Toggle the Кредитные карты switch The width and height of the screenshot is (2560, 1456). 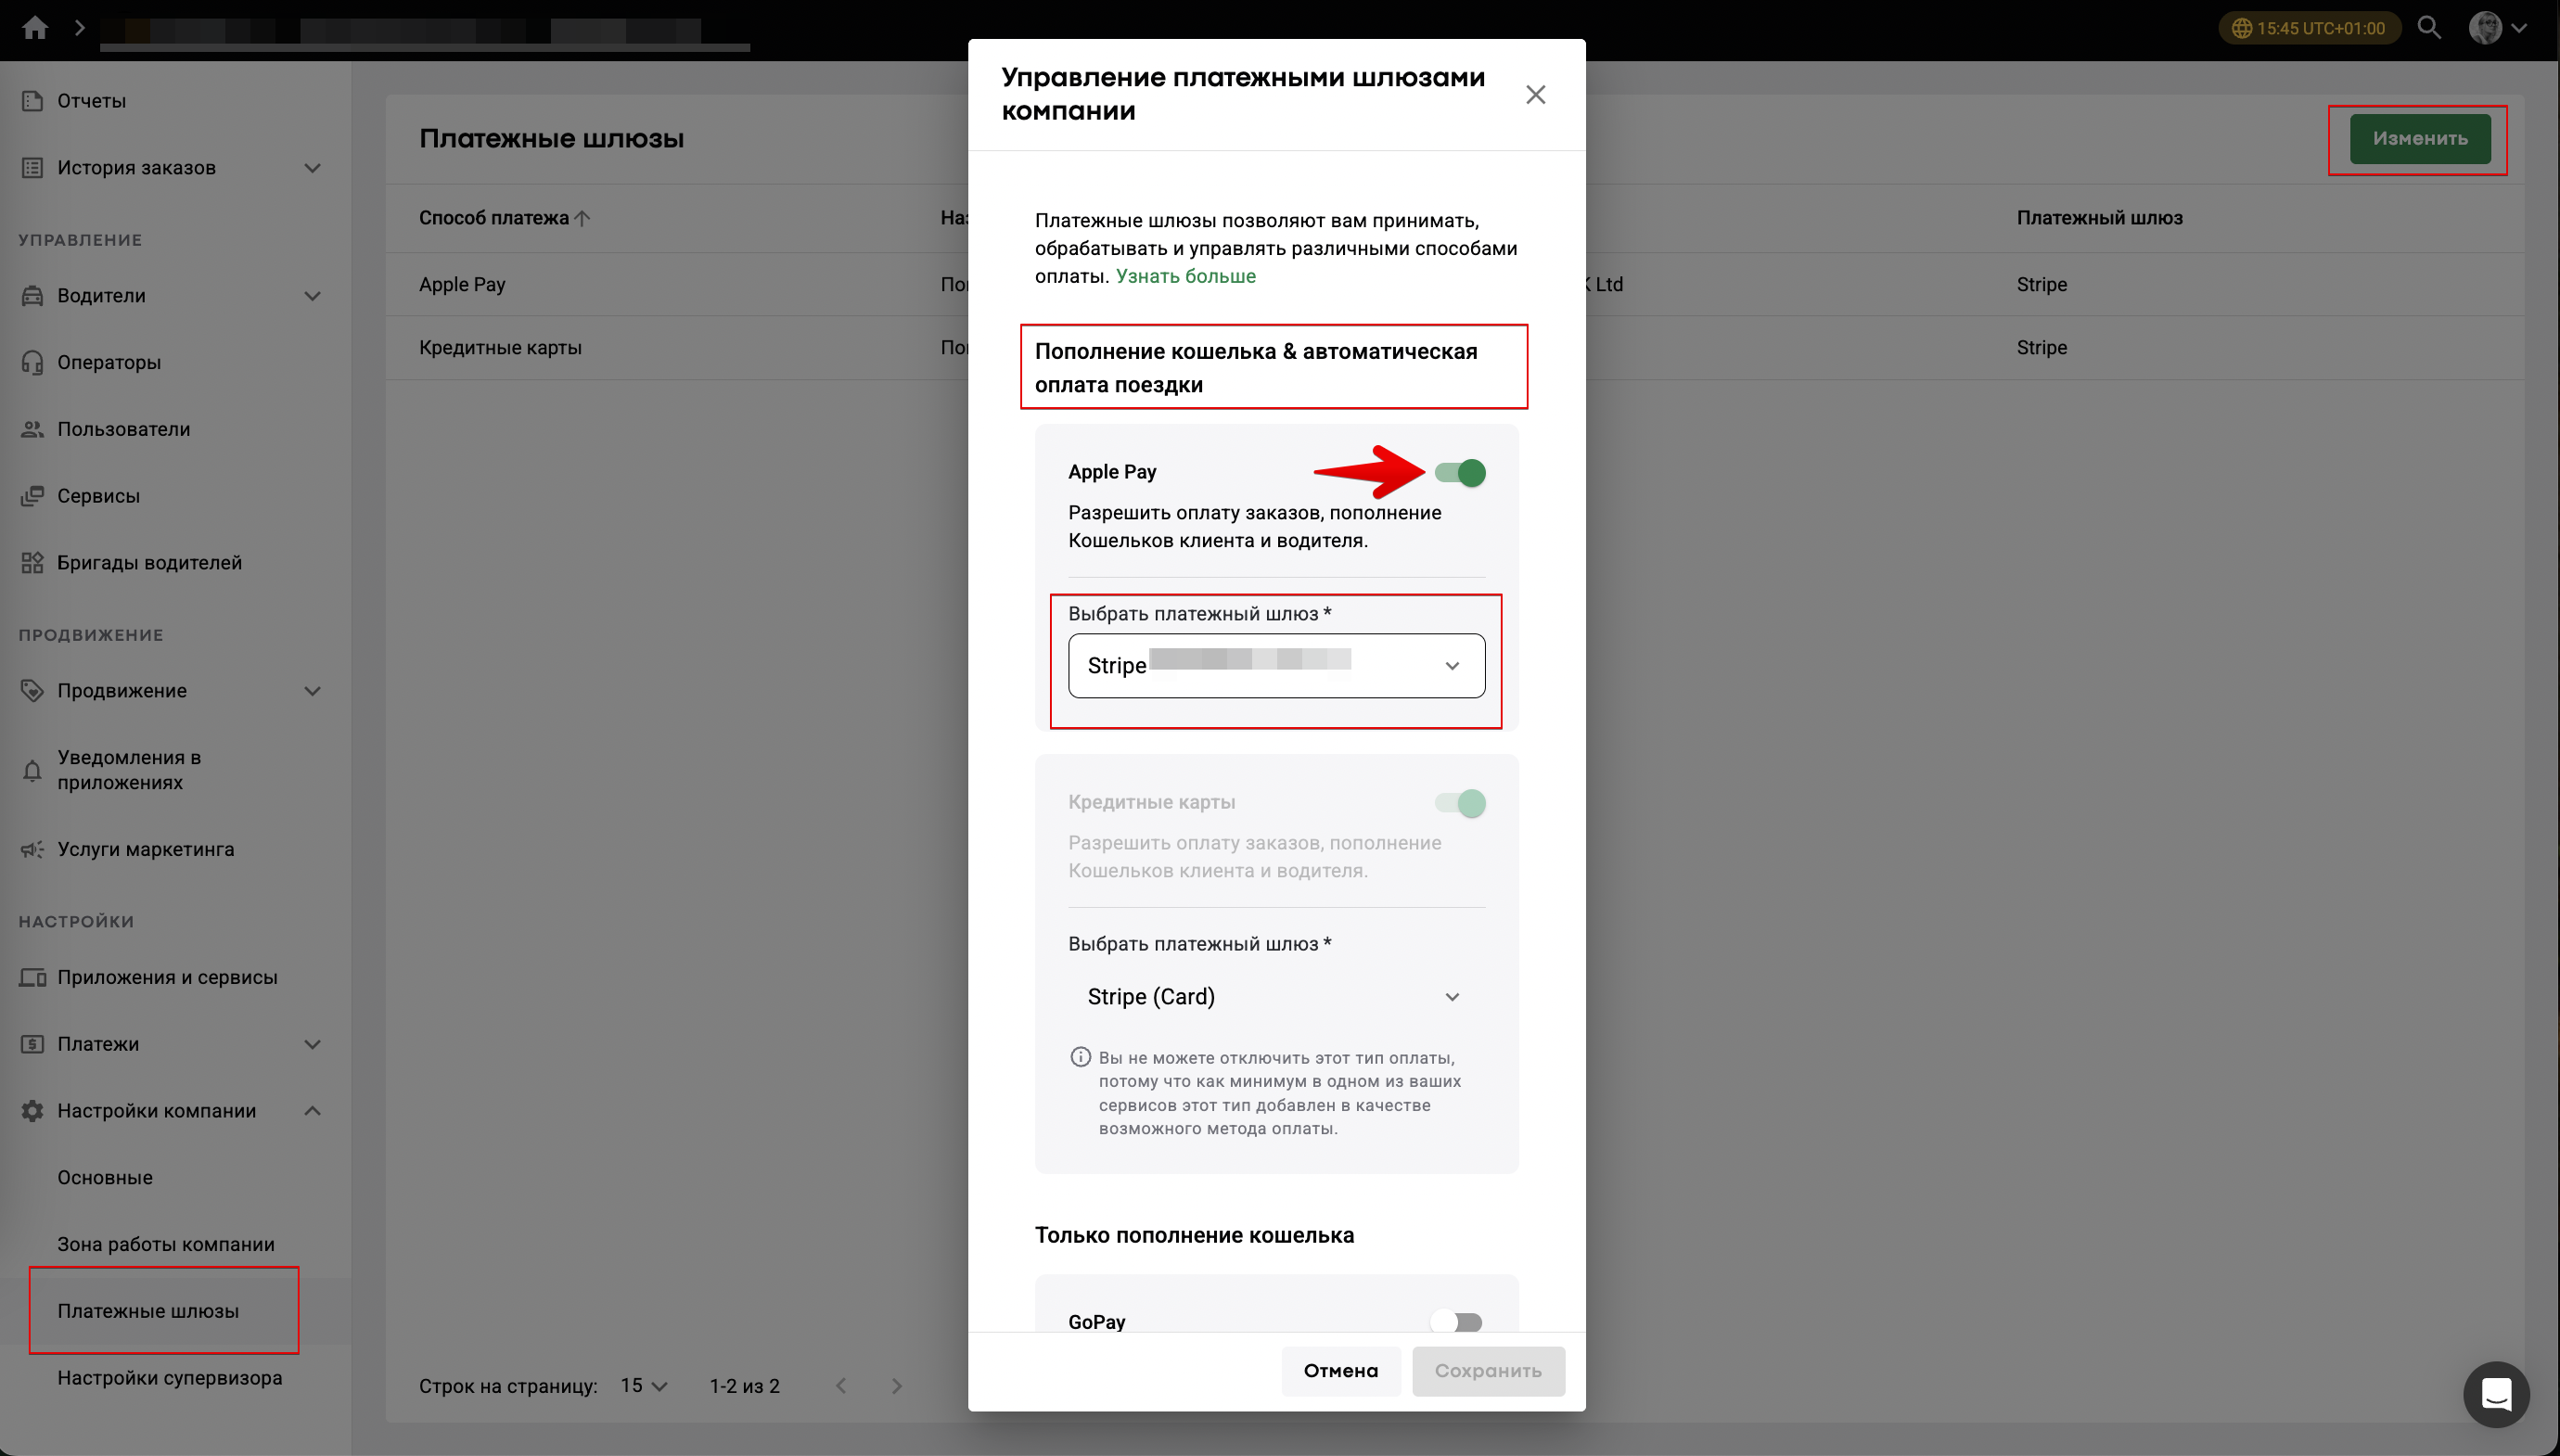coord(1460,803)
